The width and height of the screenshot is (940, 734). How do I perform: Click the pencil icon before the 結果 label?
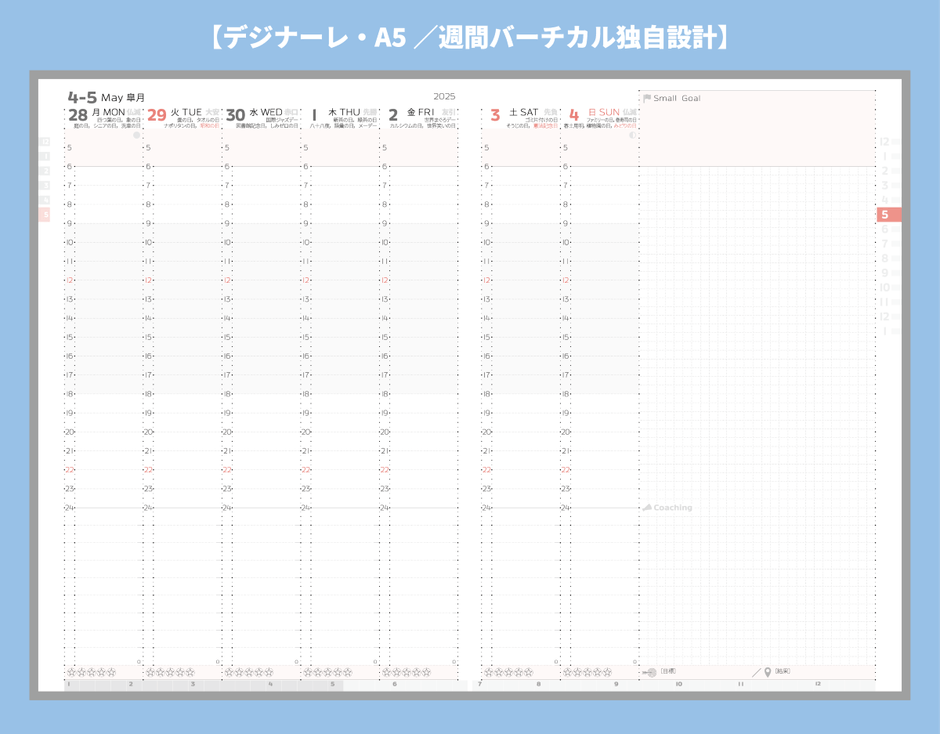(756, 673)
